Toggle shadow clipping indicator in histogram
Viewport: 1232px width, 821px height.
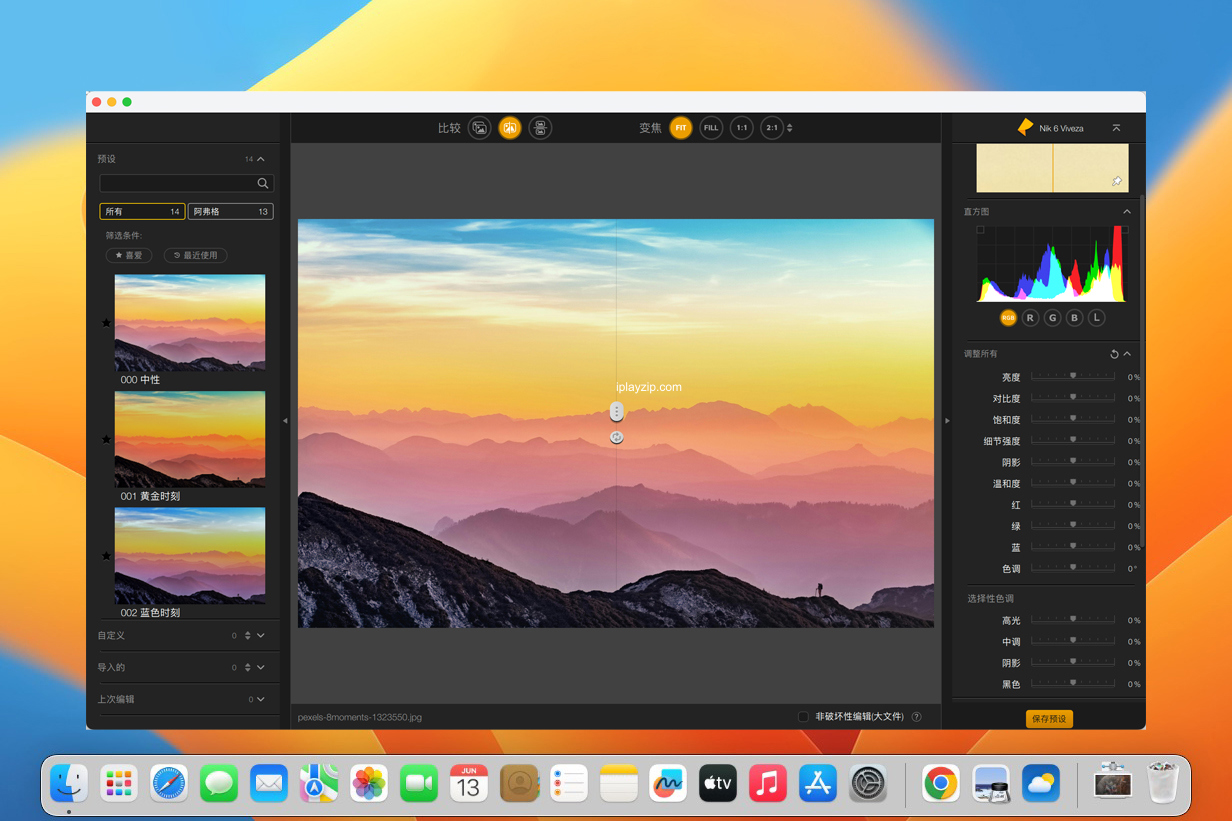coord(980,230)
